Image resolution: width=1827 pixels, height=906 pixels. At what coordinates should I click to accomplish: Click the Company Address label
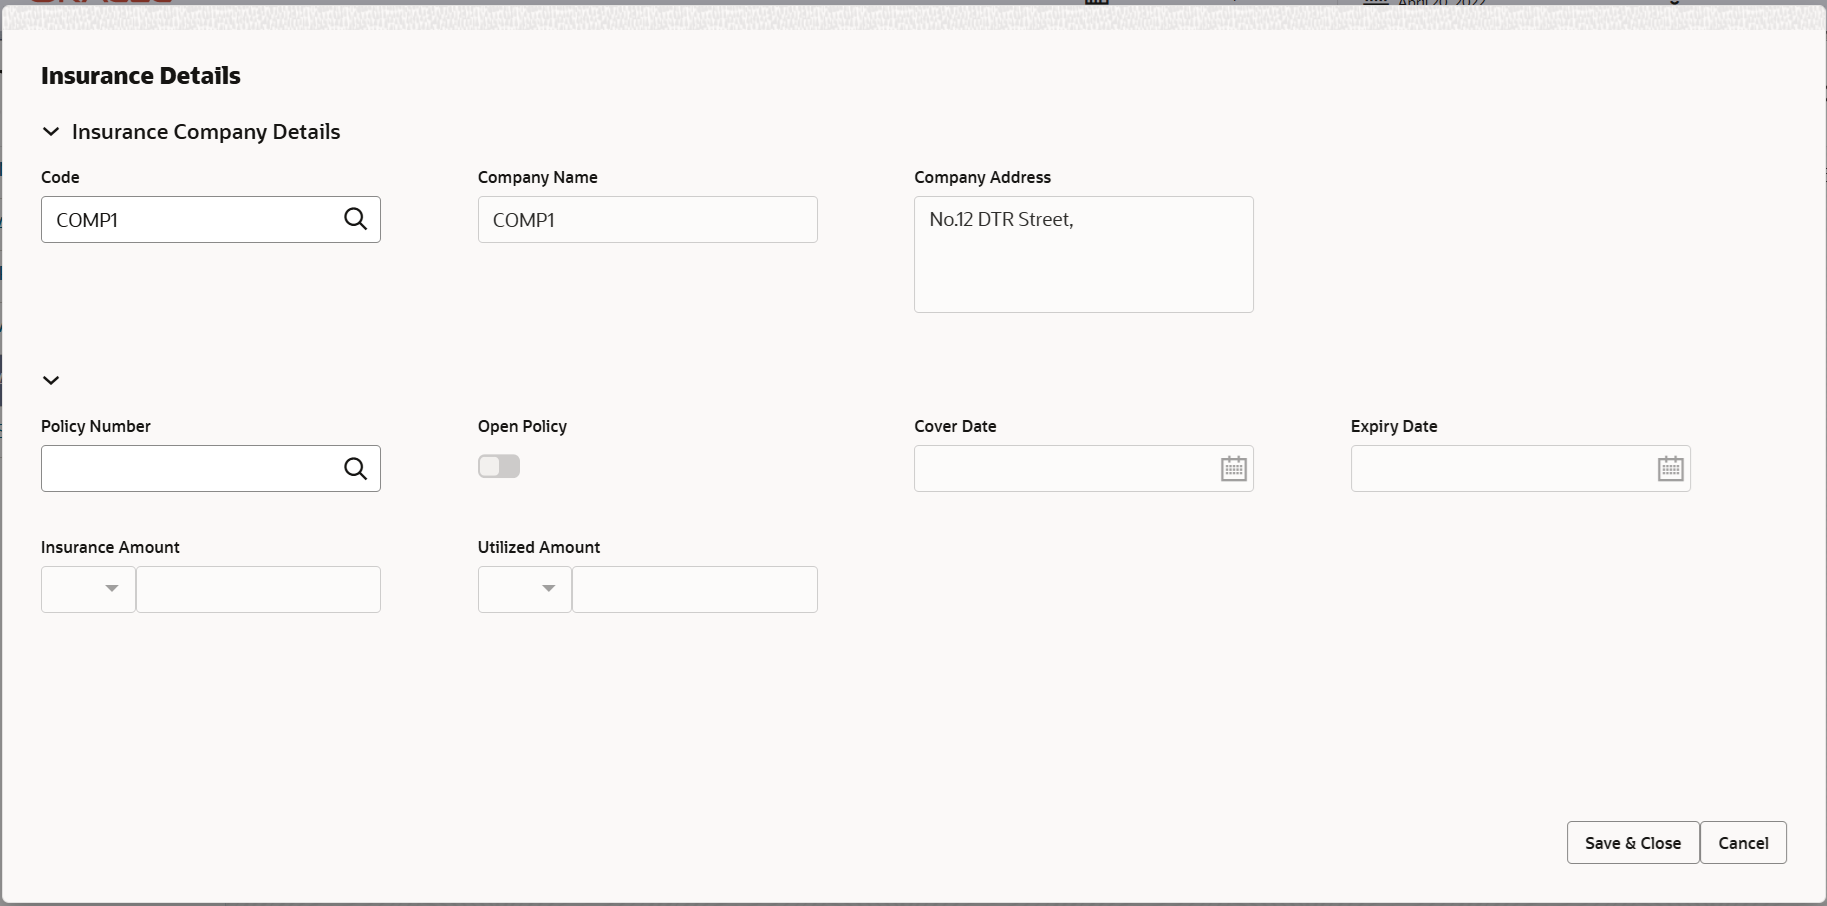[982, 177]
